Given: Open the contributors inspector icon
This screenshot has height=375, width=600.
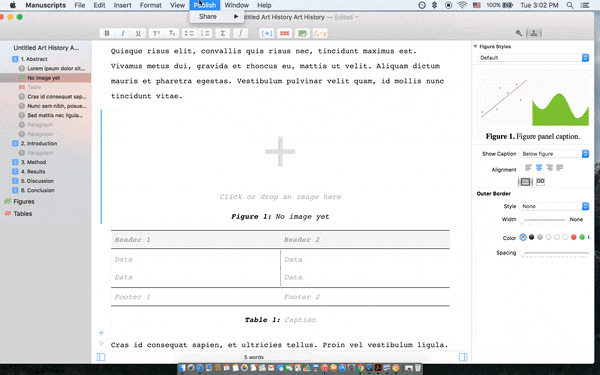Looking at the screenshot, I should pyautogui.click(x=534, y=33).
